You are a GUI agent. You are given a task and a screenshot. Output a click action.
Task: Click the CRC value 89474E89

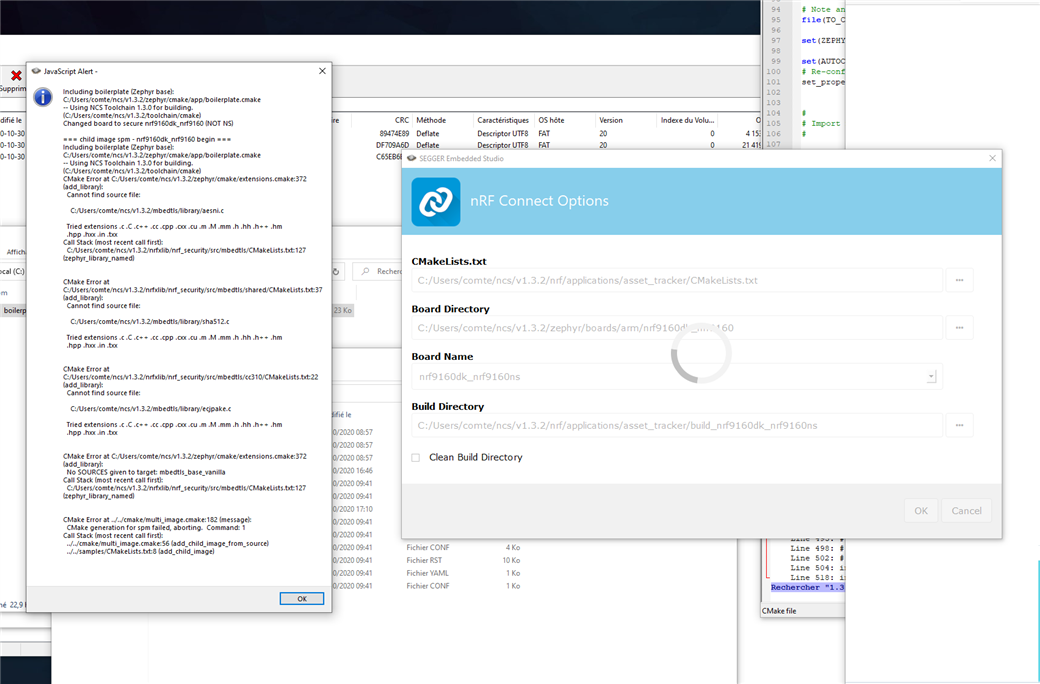pyautogui.click(x=394, y=133)
